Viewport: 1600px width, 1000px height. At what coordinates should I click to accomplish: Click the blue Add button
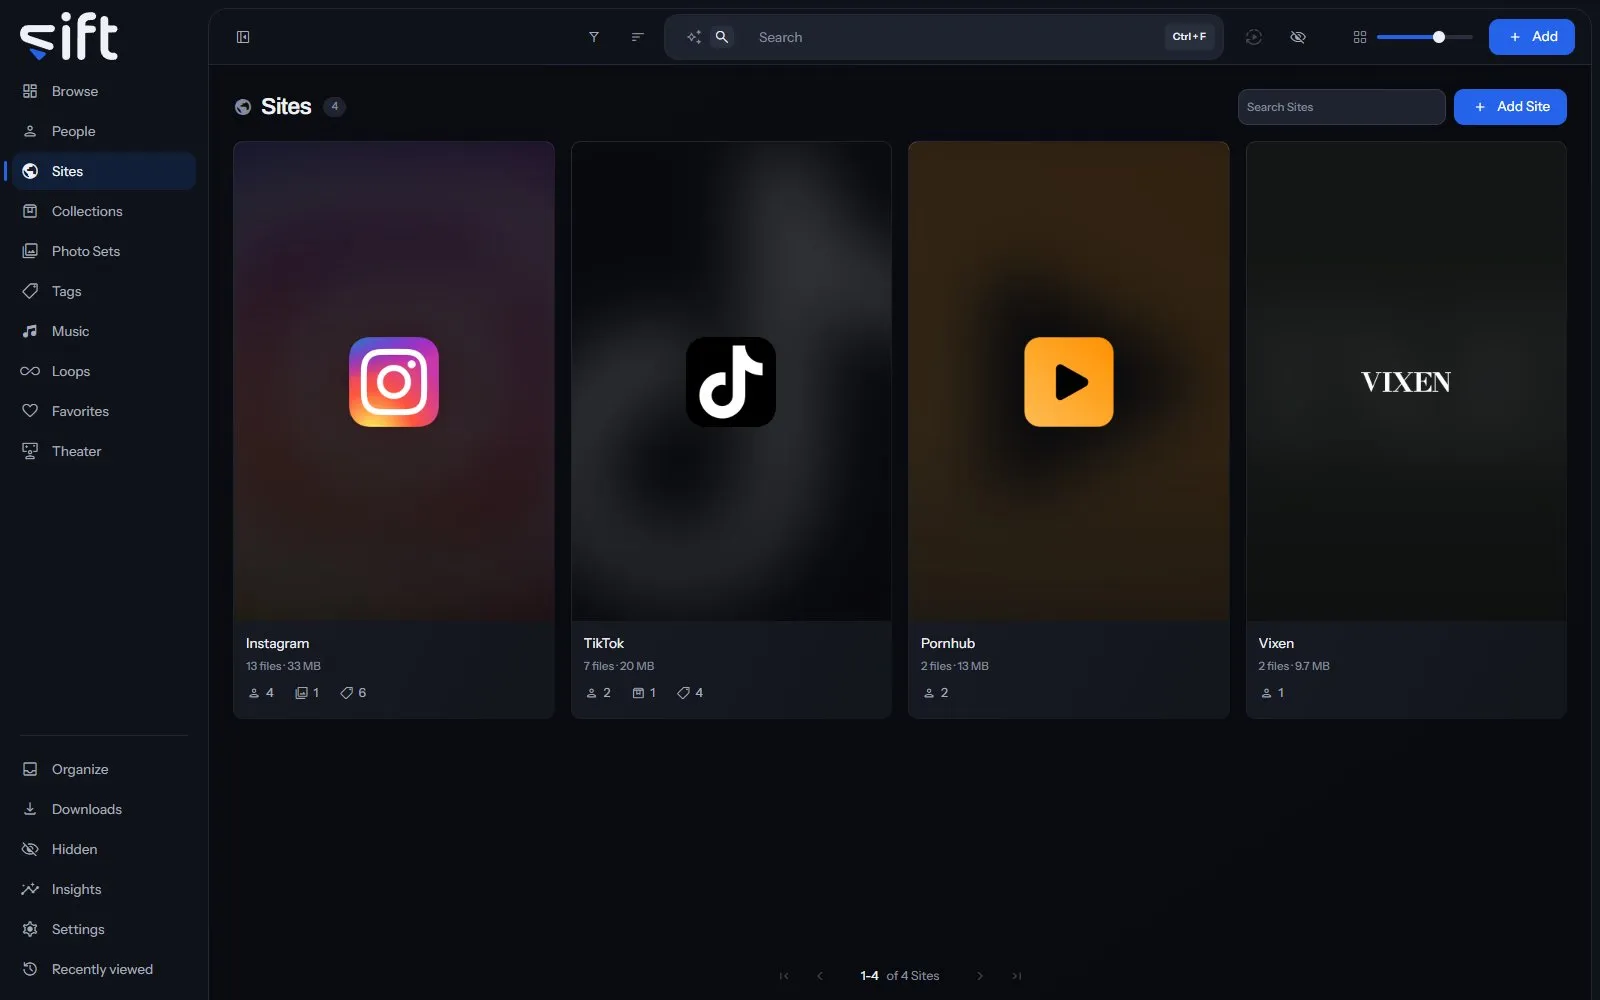(x=1532, y=37)
